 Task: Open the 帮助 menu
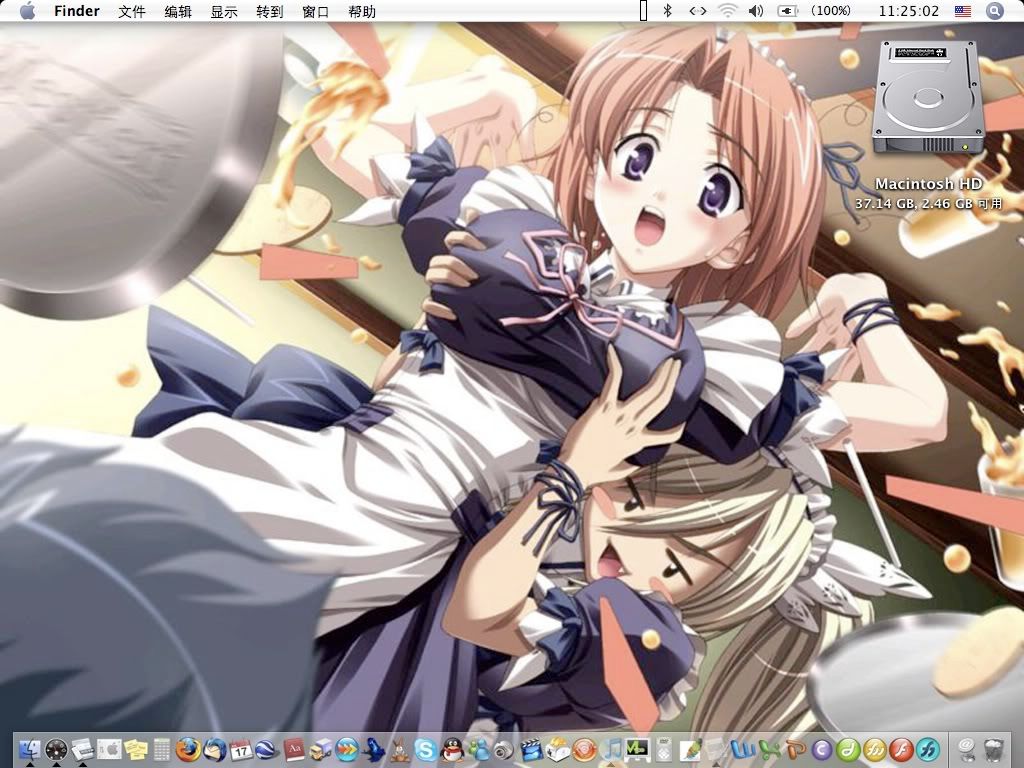coord(362,11)
